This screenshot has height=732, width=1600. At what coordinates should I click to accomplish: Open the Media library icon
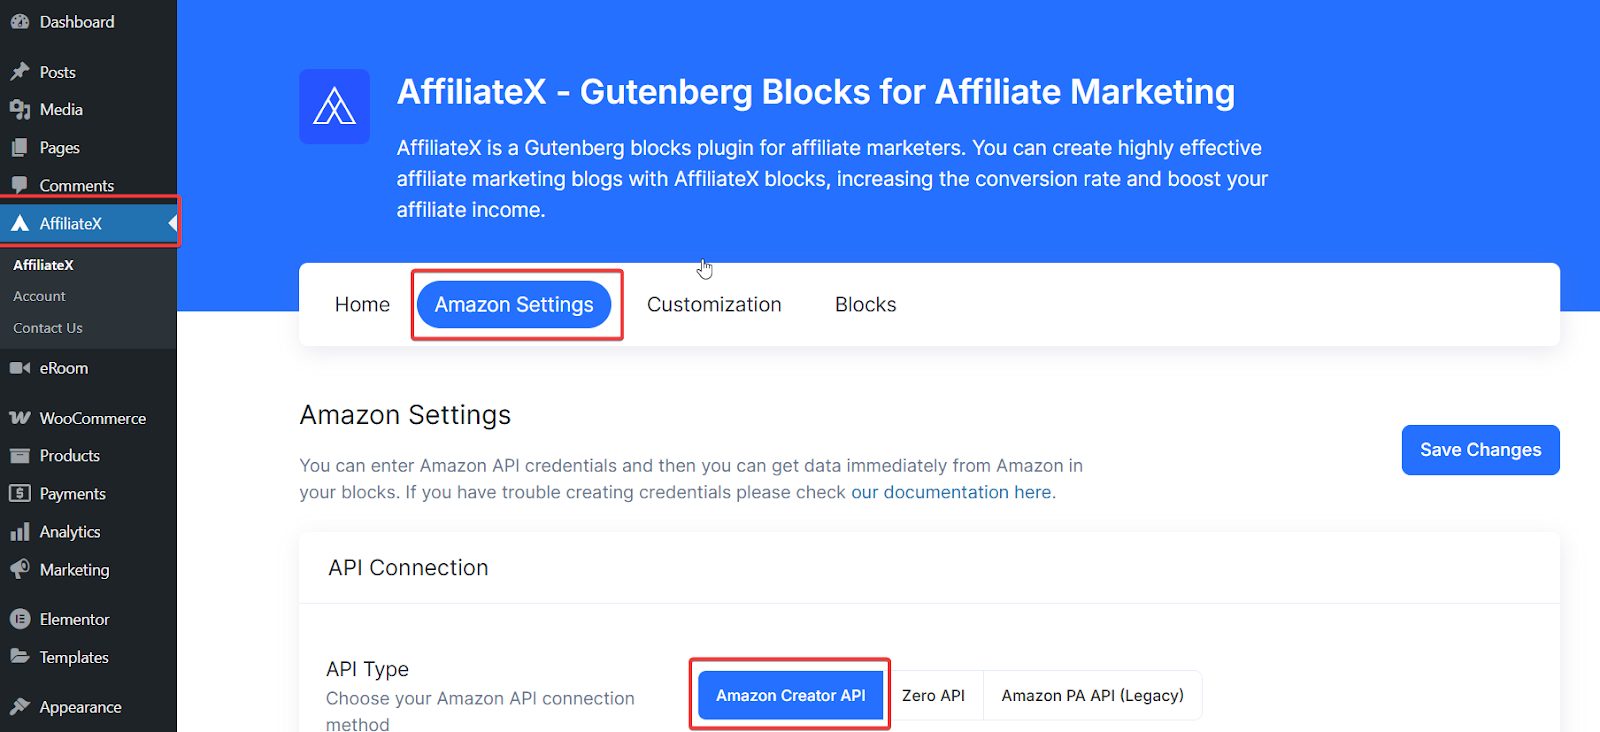[21, 109]
